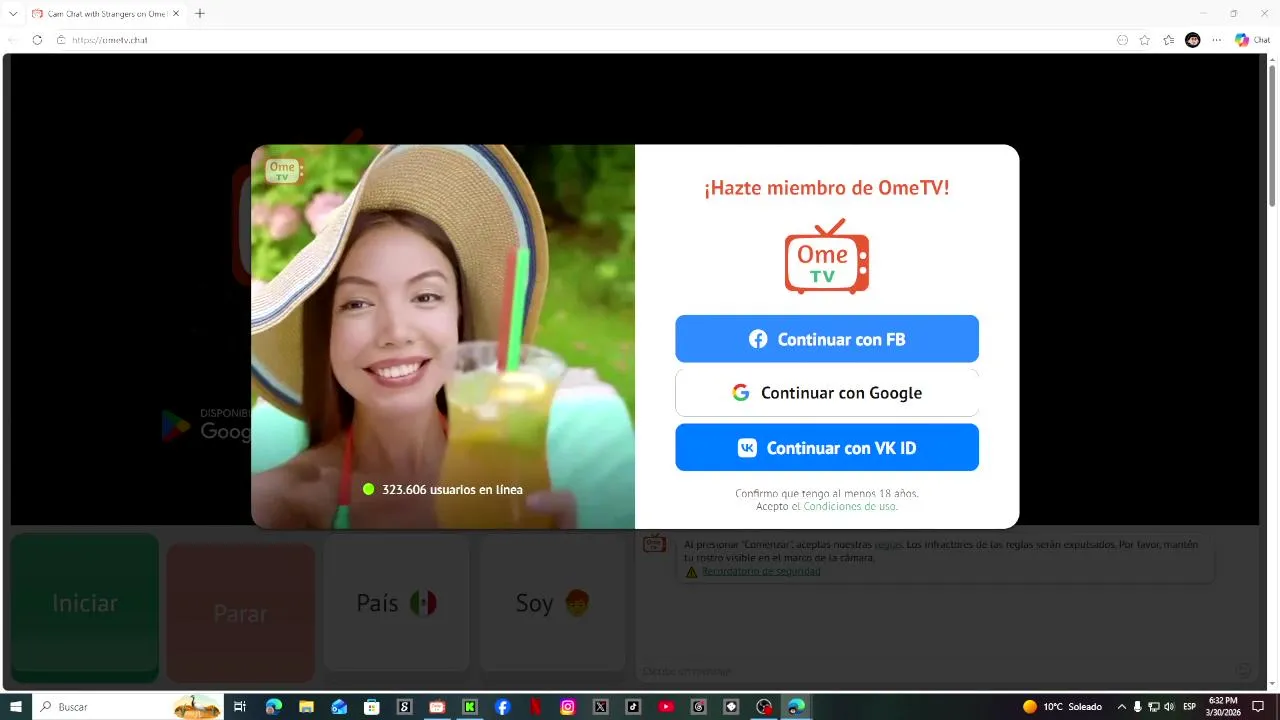Open the Mail app in taskbar
1280x720 pixels.
point(339,706)
